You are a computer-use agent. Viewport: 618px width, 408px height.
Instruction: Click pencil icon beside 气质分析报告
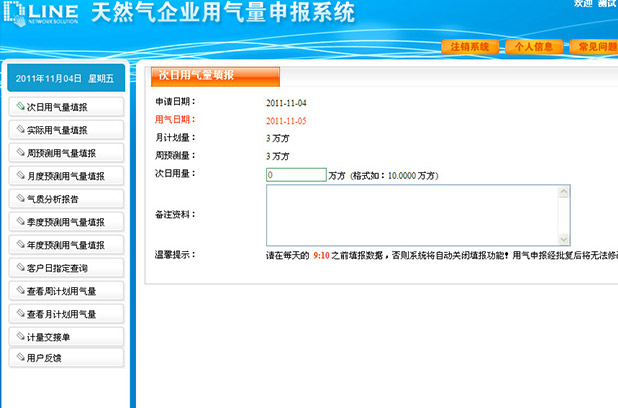pos(19,199)
